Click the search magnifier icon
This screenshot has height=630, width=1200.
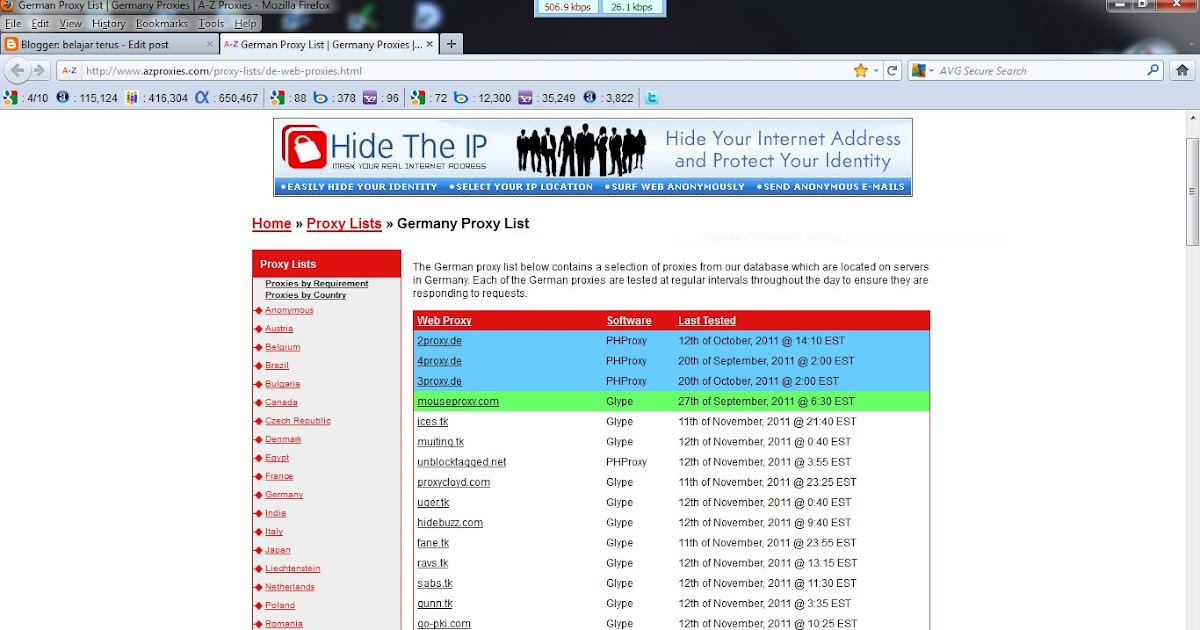pyautogui.click(x=1153, y=71)
